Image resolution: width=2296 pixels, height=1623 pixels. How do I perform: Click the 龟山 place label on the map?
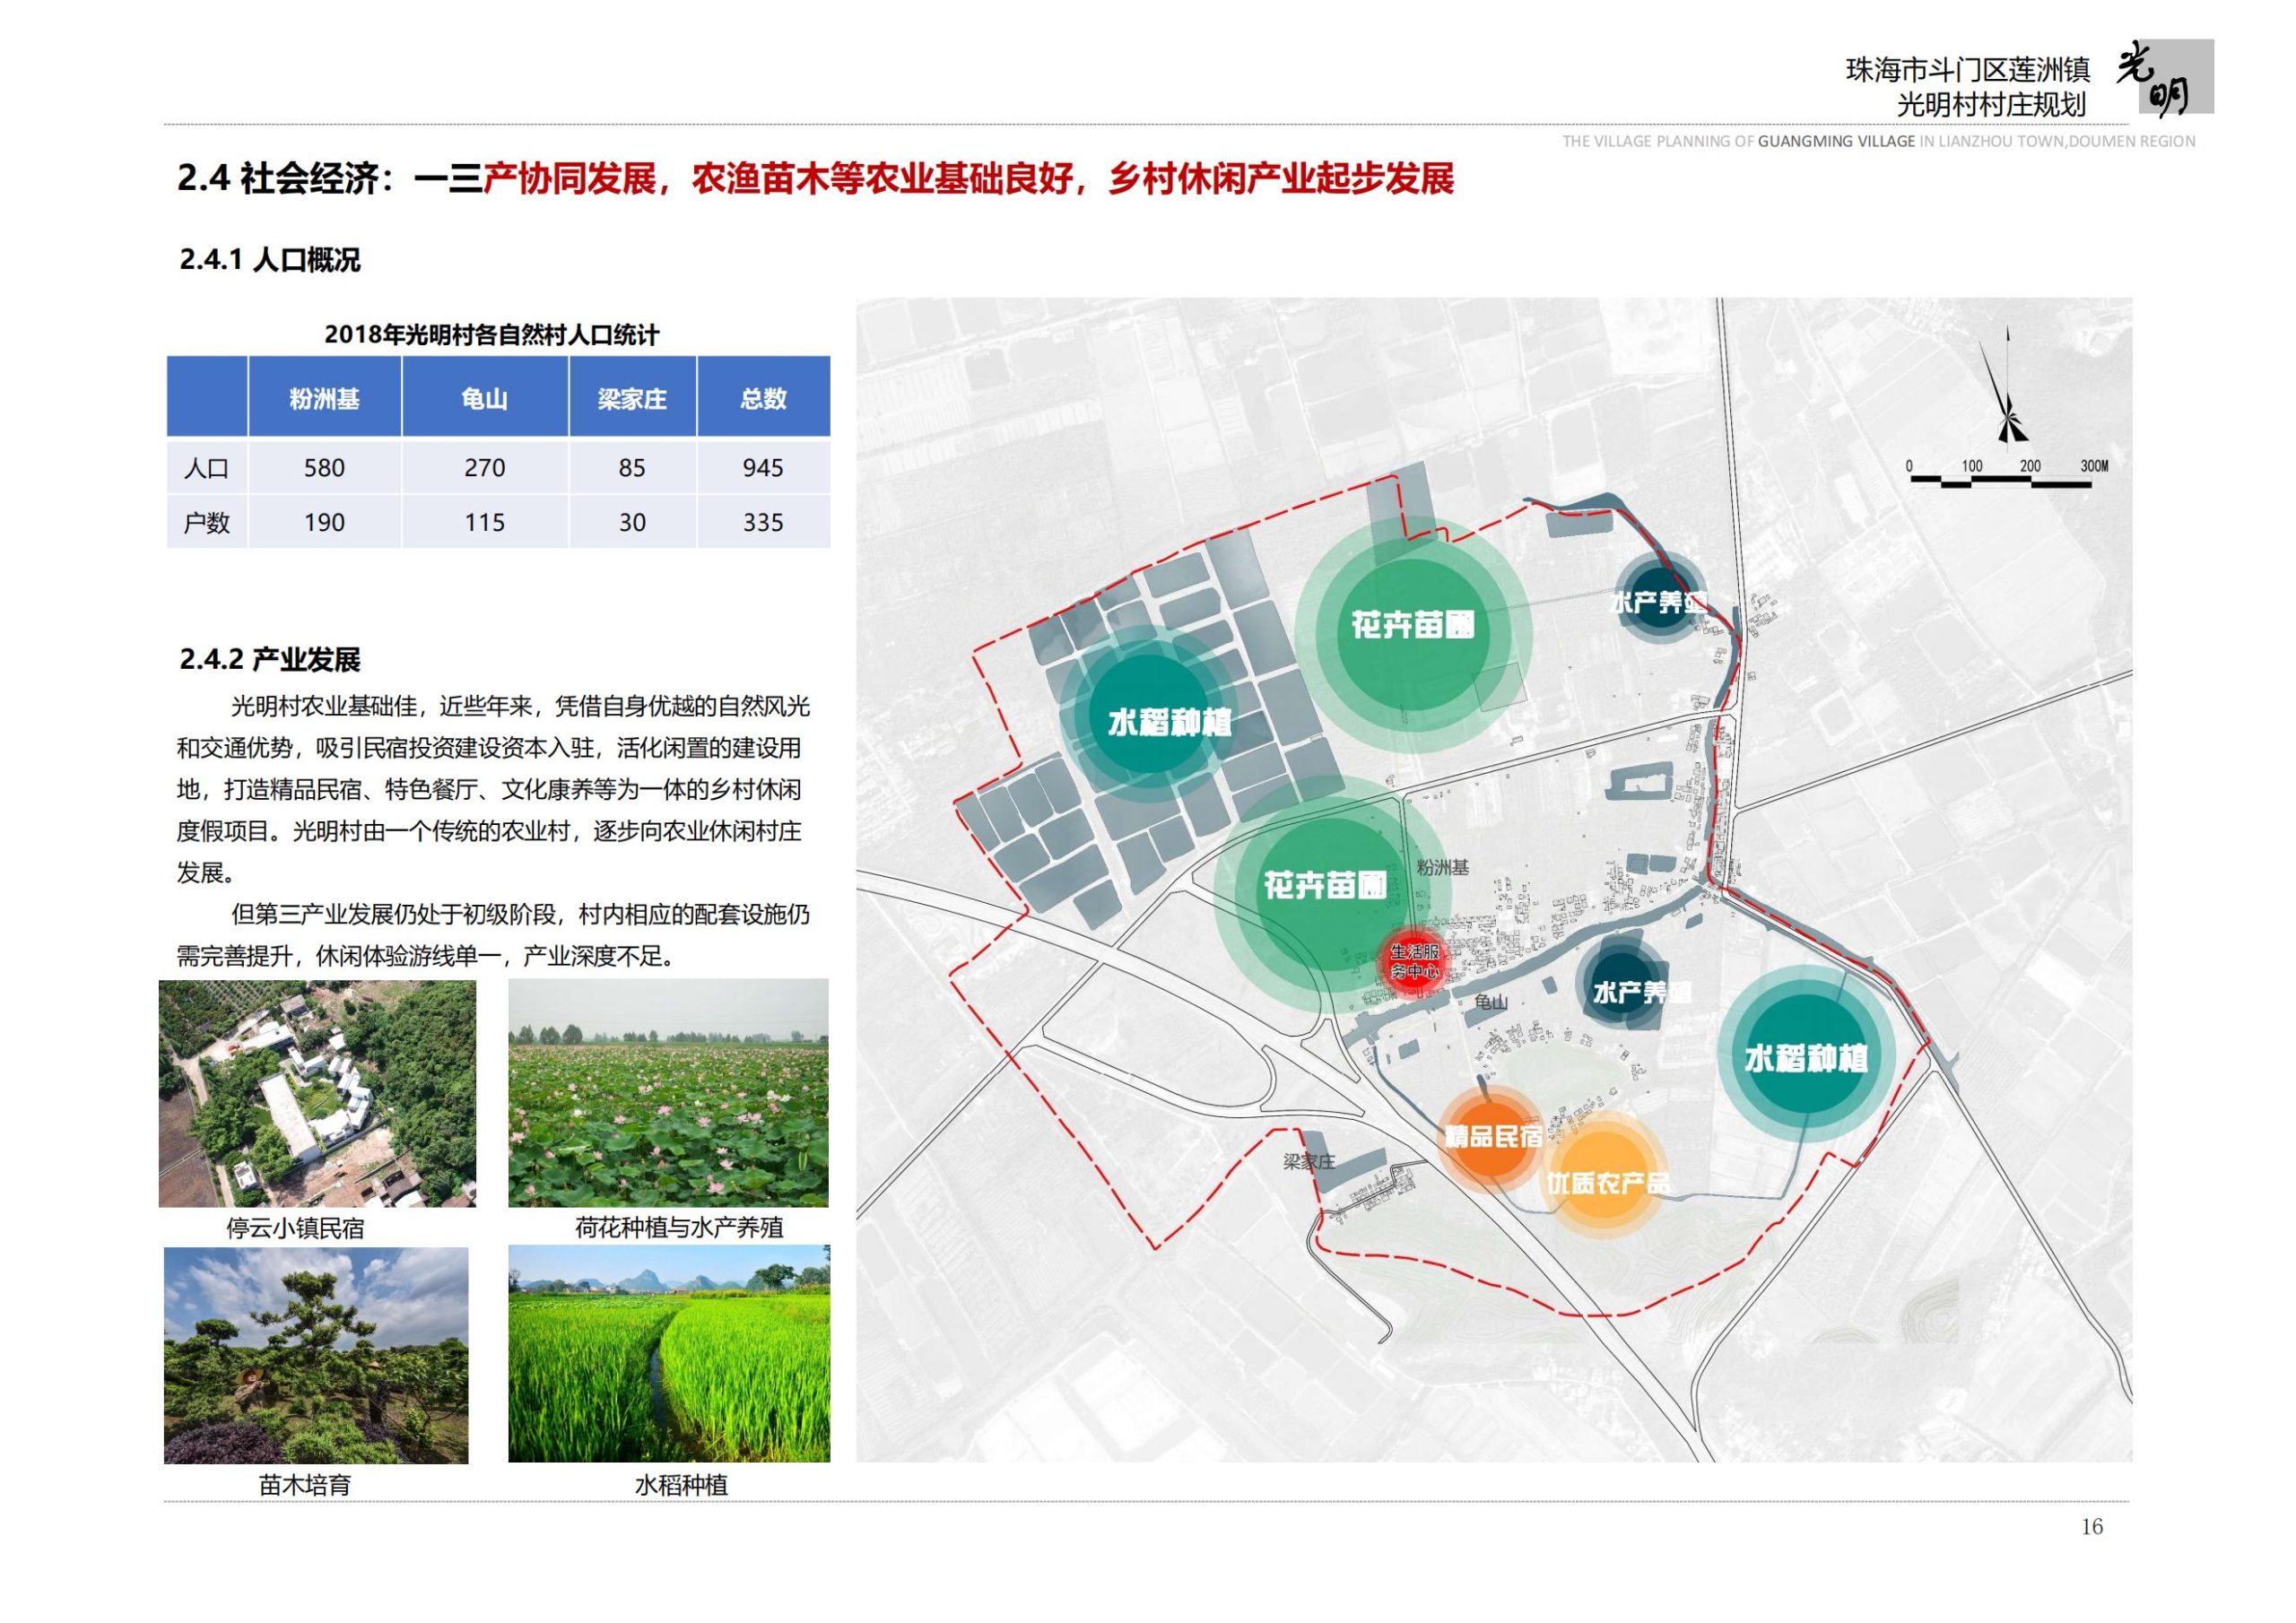(1491, 1001)
